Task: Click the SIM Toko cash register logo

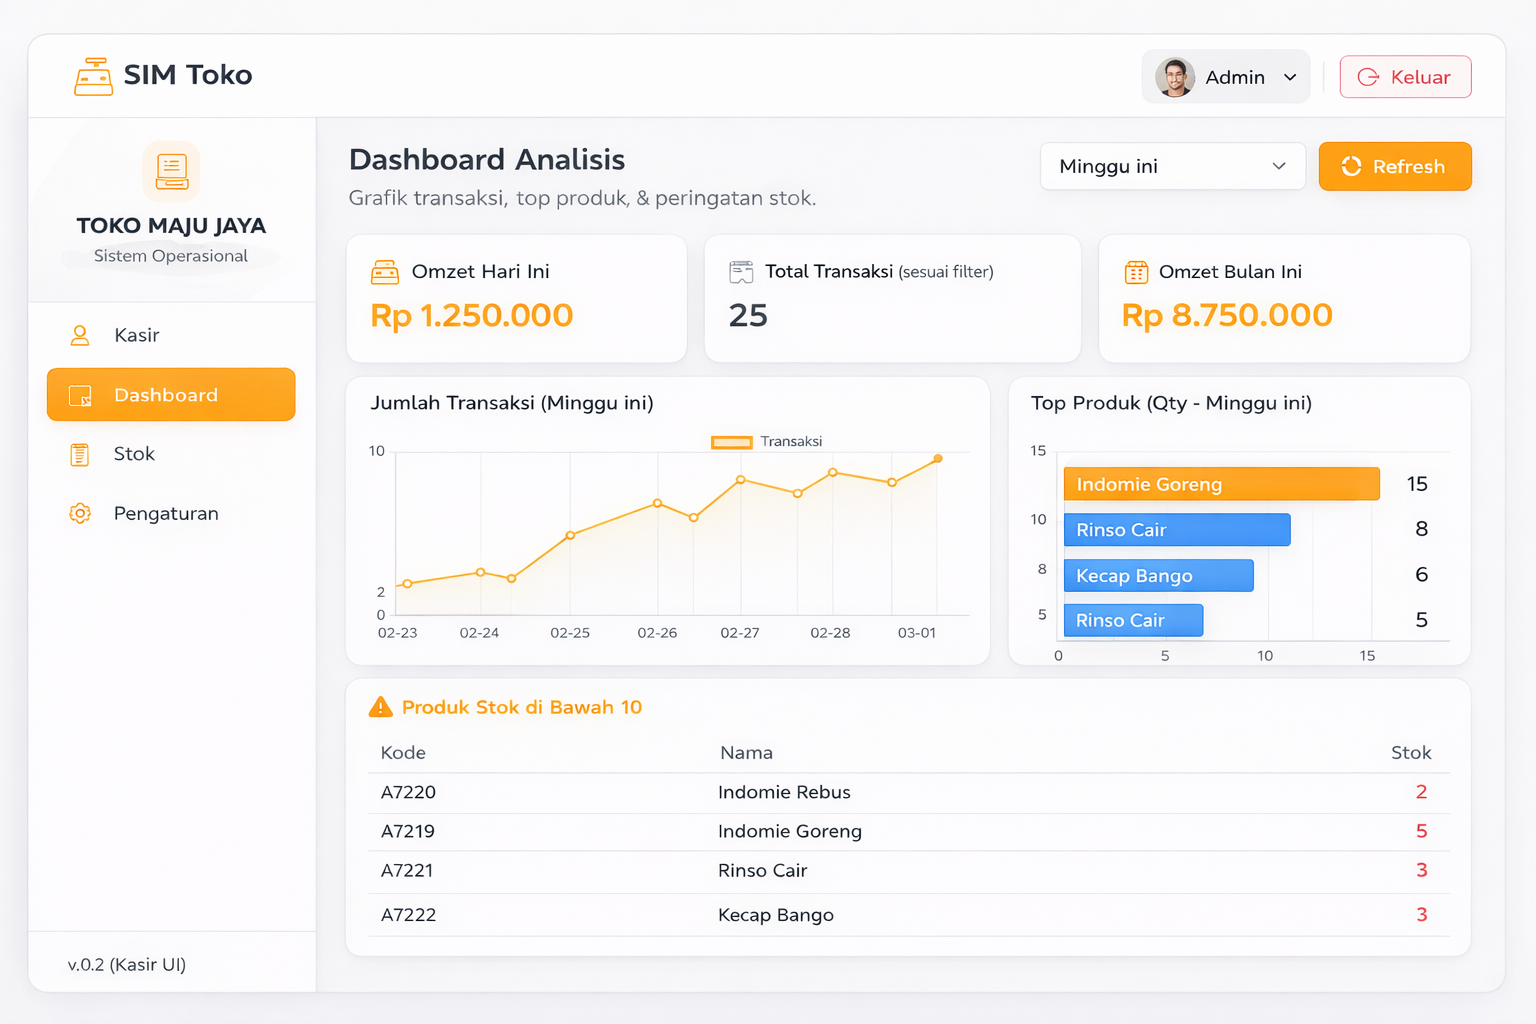Action: click(93, 77)
